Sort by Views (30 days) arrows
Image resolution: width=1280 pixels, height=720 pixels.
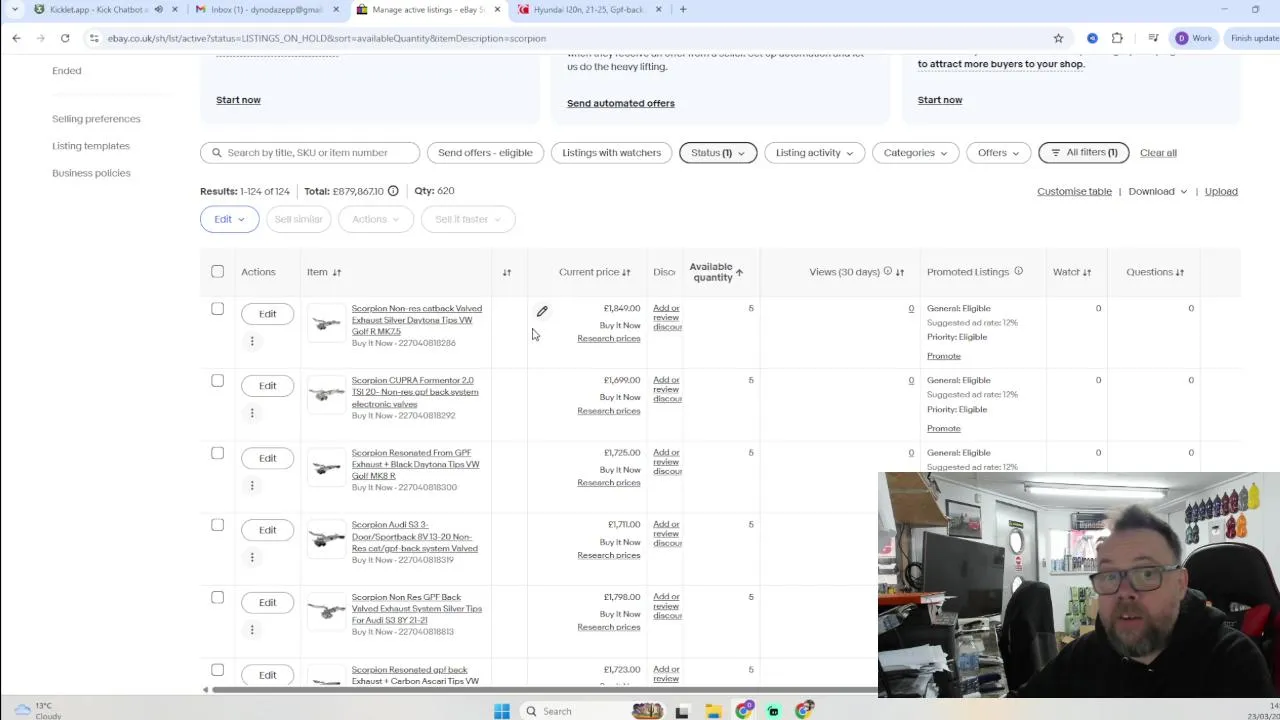click(x=900, y=272)
